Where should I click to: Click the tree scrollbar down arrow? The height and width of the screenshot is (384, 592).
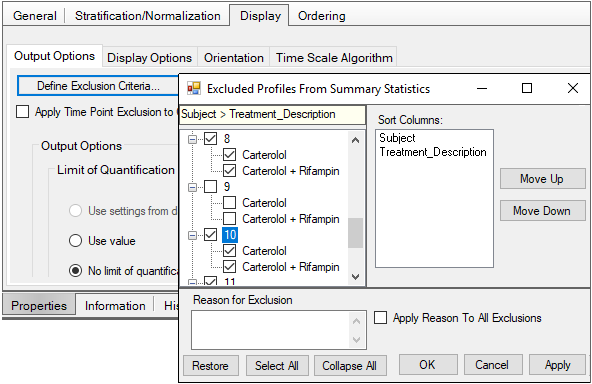355,277
